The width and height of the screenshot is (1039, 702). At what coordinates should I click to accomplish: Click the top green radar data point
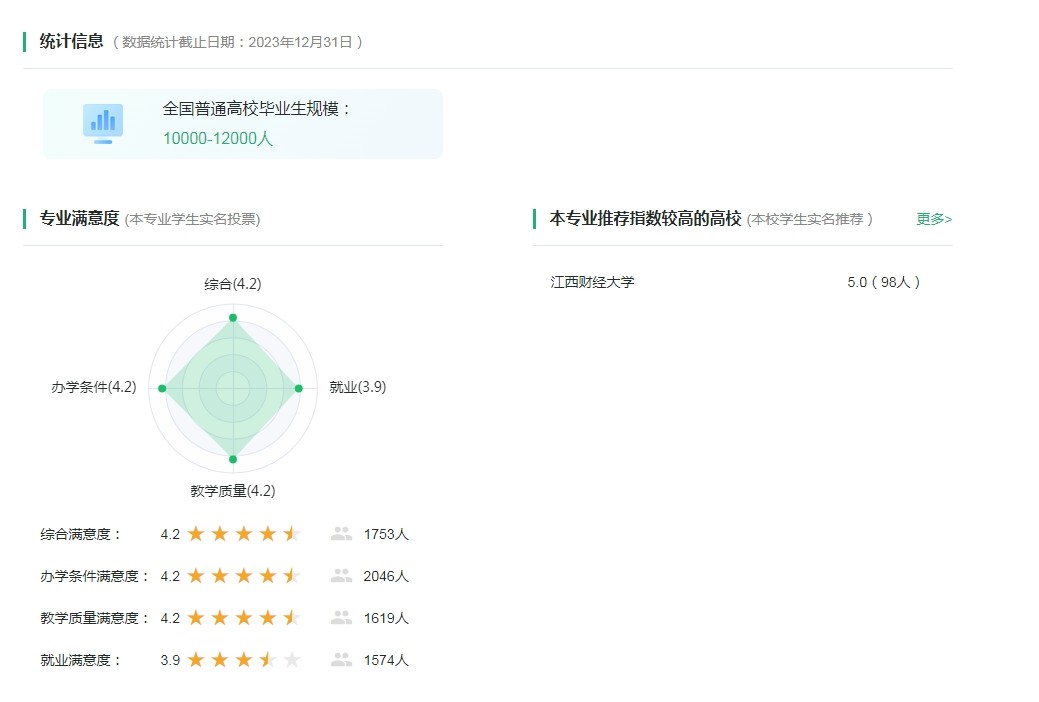point(233,318)
